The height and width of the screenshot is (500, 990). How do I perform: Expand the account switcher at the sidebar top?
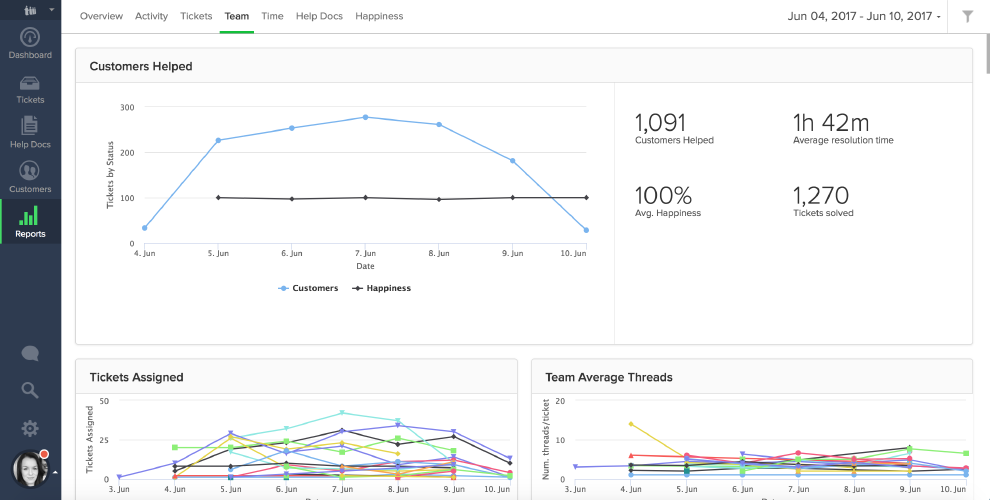point(30,10)
